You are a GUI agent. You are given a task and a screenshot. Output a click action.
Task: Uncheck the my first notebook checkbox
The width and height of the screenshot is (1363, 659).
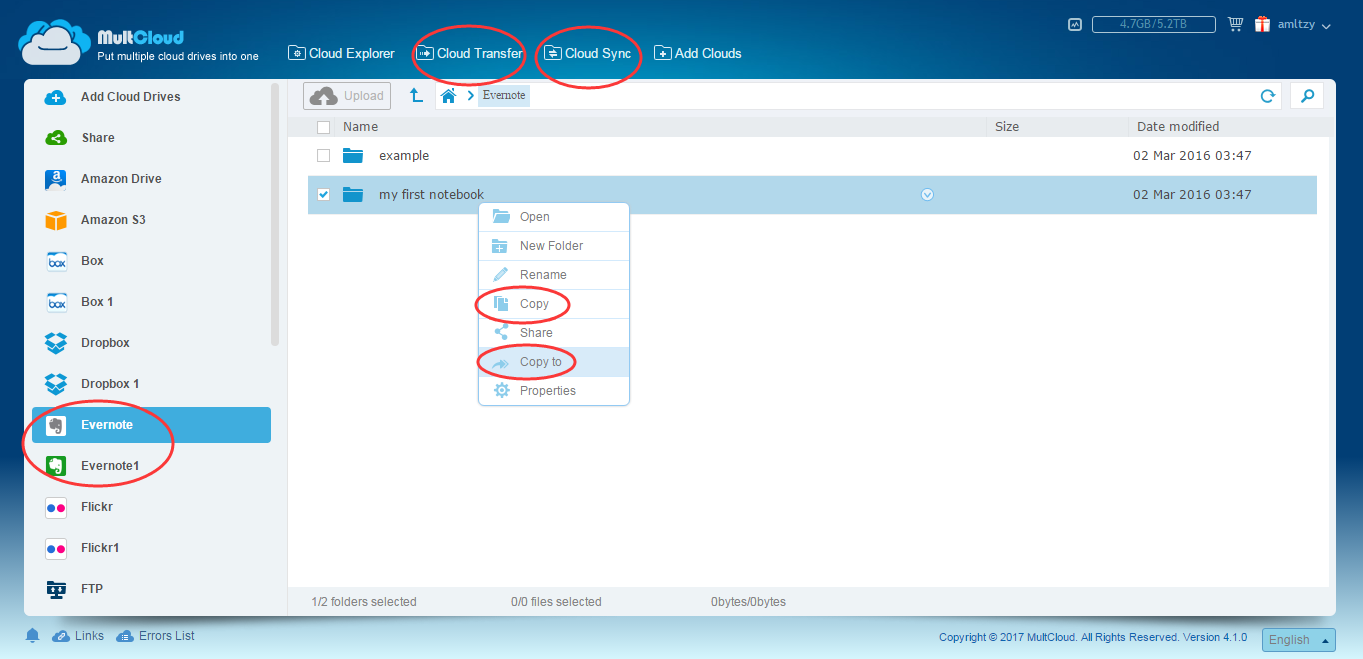[323, 195]
